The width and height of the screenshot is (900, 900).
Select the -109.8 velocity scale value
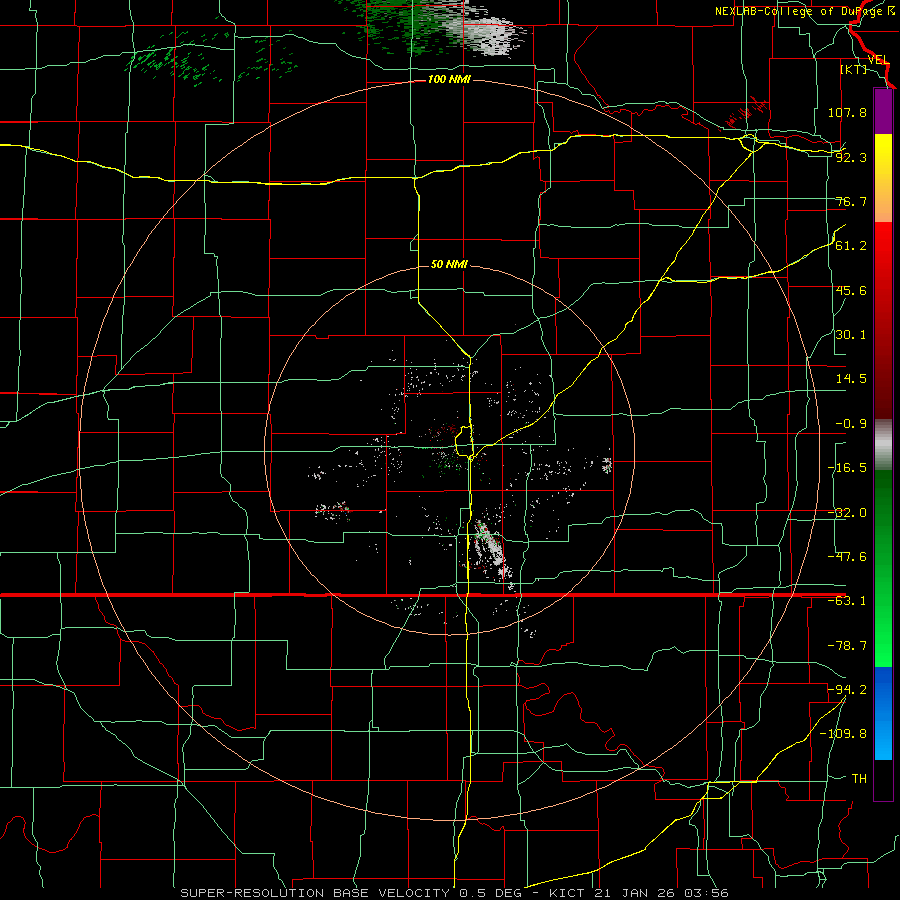coord(843,734)
